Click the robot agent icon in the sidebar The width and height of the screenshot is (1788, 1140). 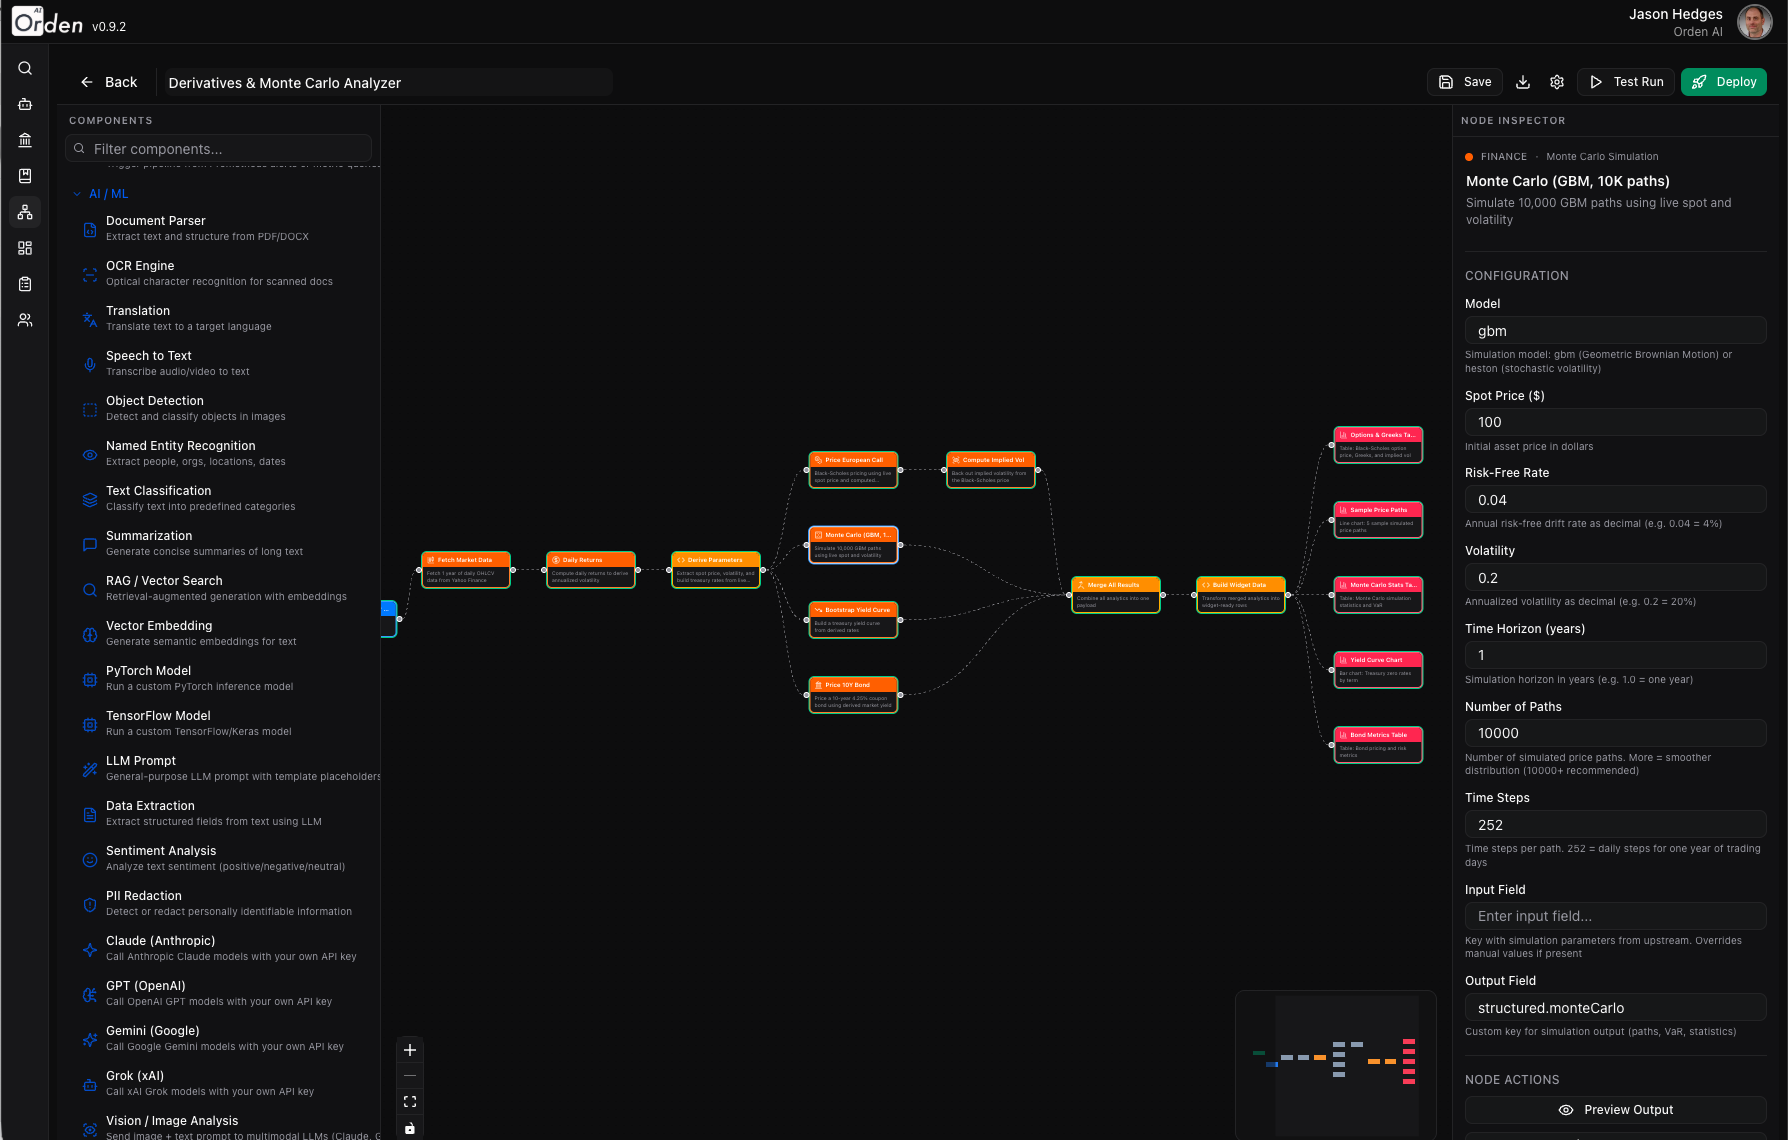click(x=25, y=104)
